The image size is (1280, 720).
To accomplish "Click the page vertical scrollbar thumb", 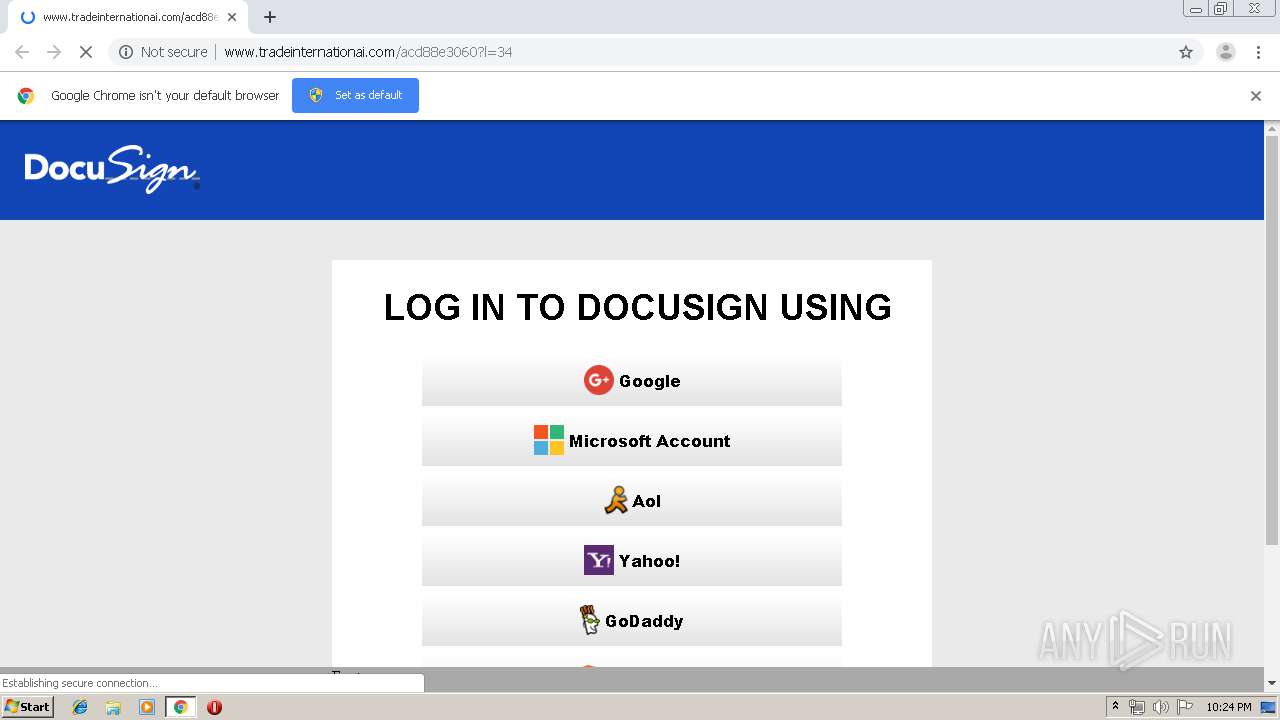I will pyautogui.click(x=1272, y=340).
